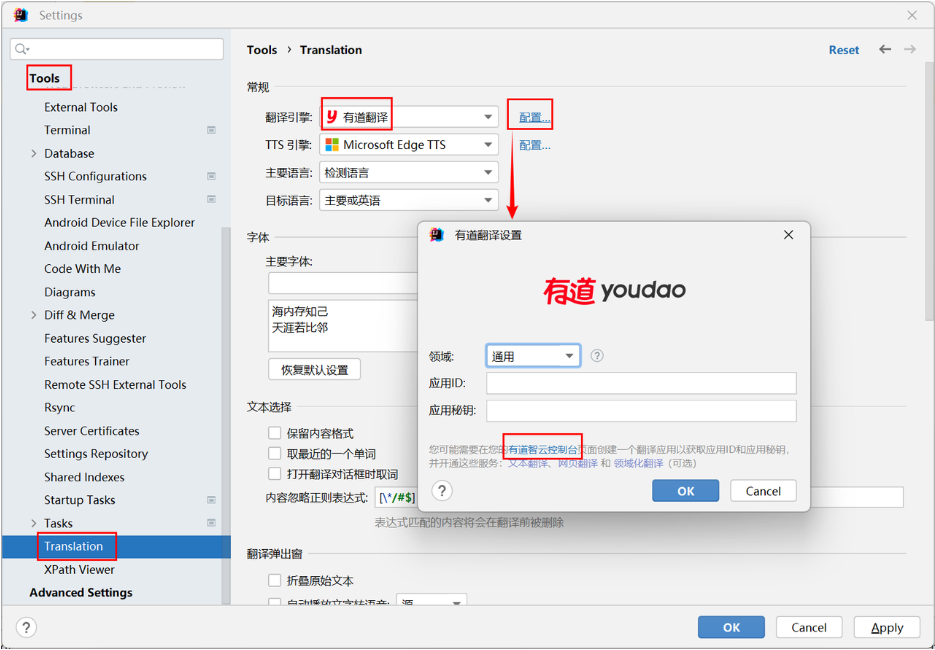Click the Reset link

coord(844,50)
